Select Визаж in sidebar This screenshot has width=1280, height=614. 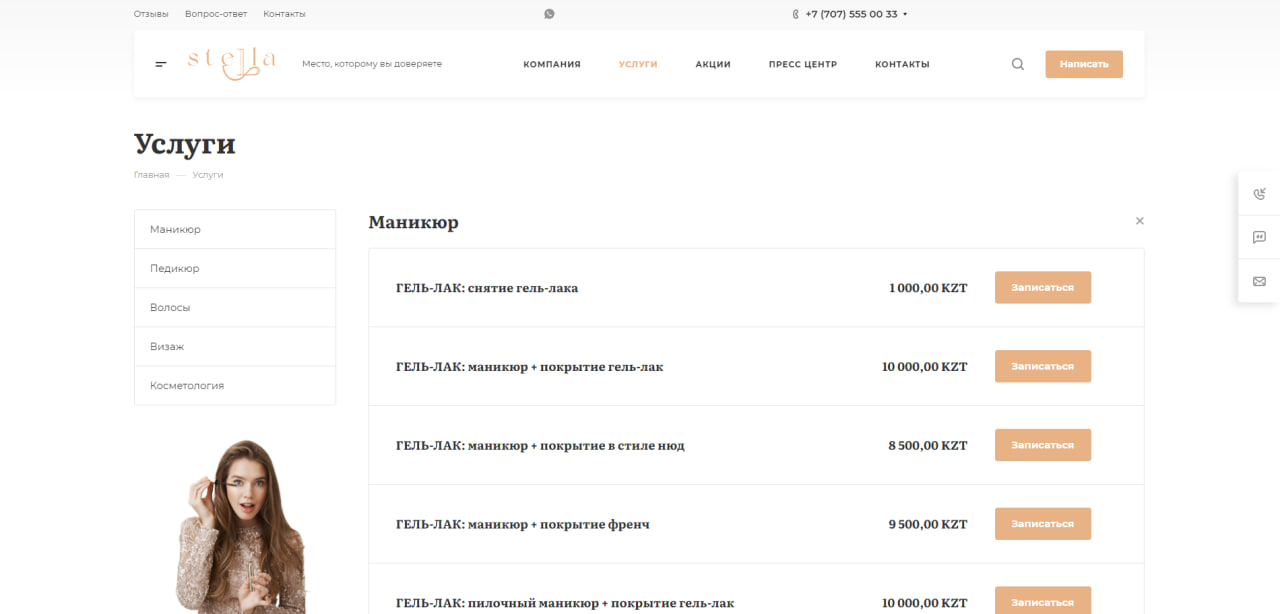[x=235, y=346]
